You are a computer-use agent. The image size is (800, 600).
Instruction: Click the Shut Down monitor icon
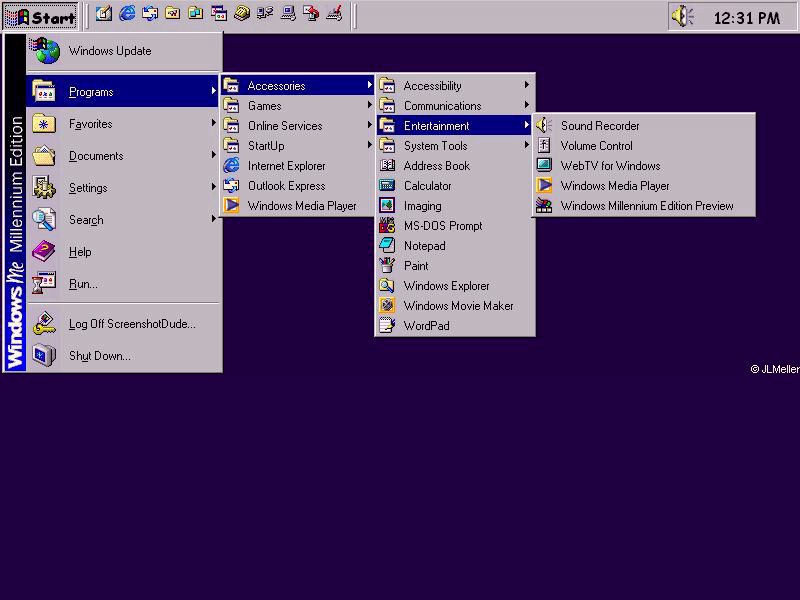pyautogui.click(x=44, y=356)
